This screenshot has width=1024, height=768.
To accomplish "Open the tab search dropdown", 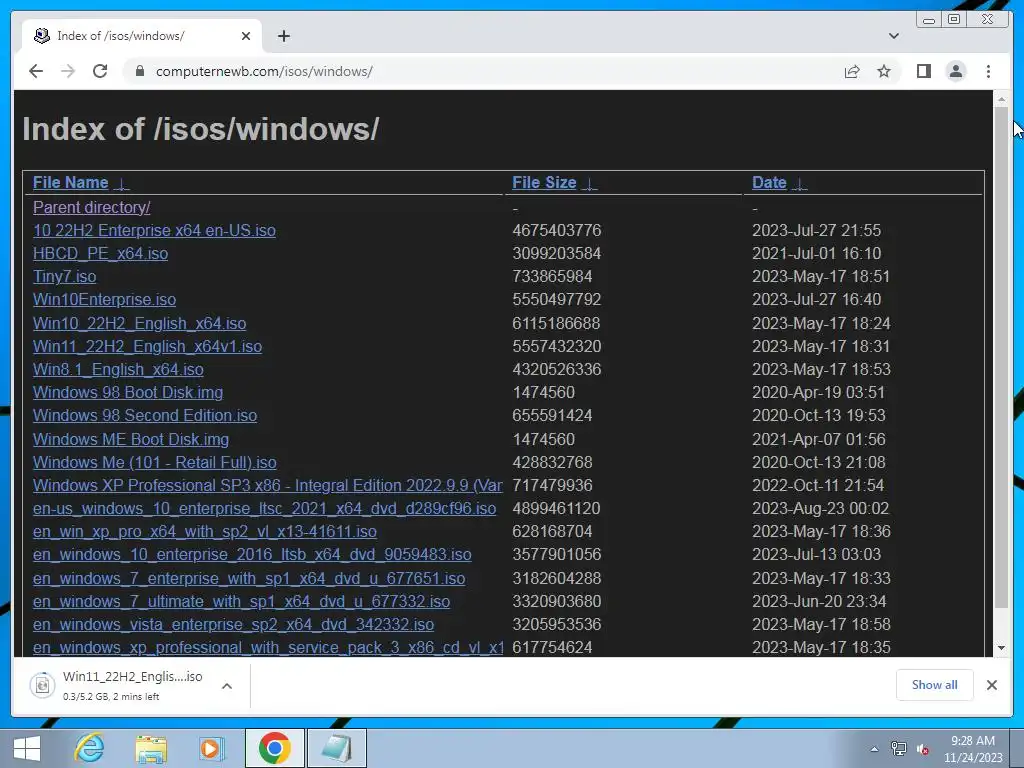I will pyautogui.click(x=893, y=36).
